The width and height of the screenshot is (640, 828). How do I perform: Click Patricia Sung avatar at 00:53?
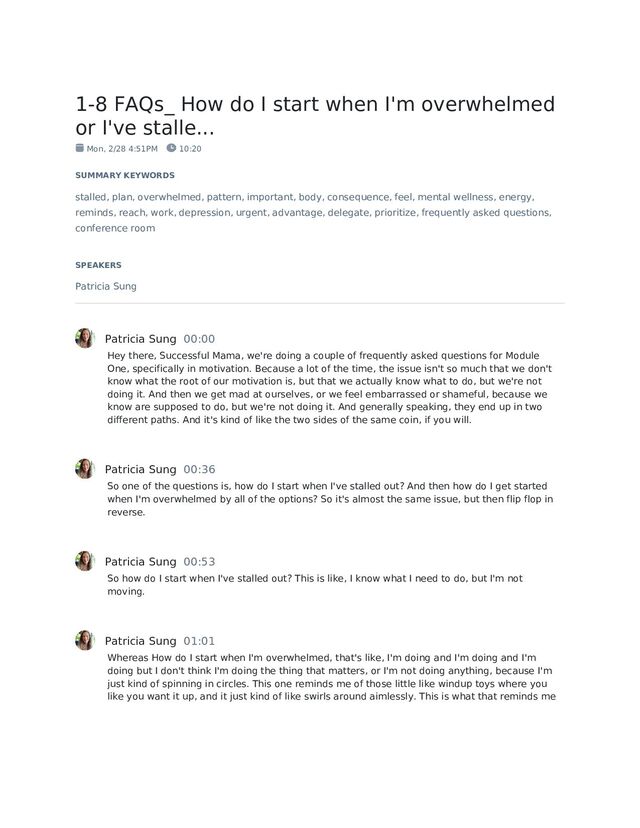[x=85, y=561]
